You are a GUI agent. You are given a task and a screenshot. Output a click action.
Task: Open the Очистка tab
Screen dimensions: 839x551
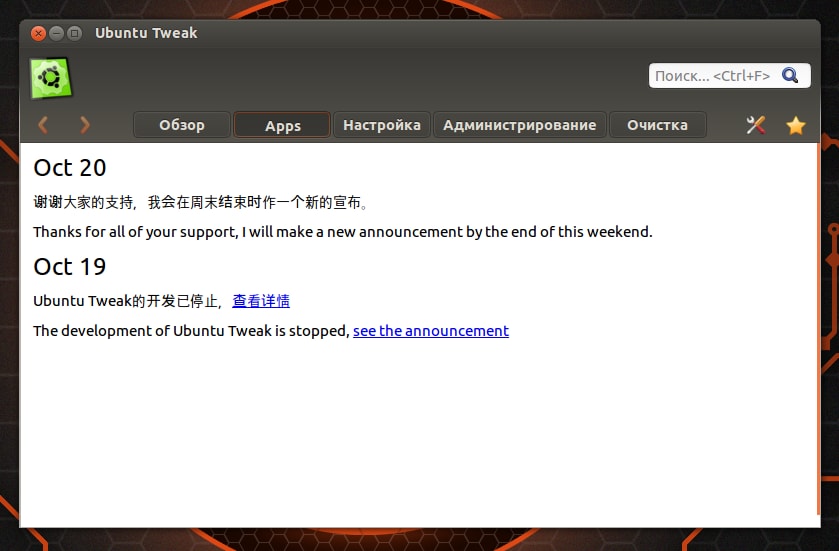click(x=658, y=125)
